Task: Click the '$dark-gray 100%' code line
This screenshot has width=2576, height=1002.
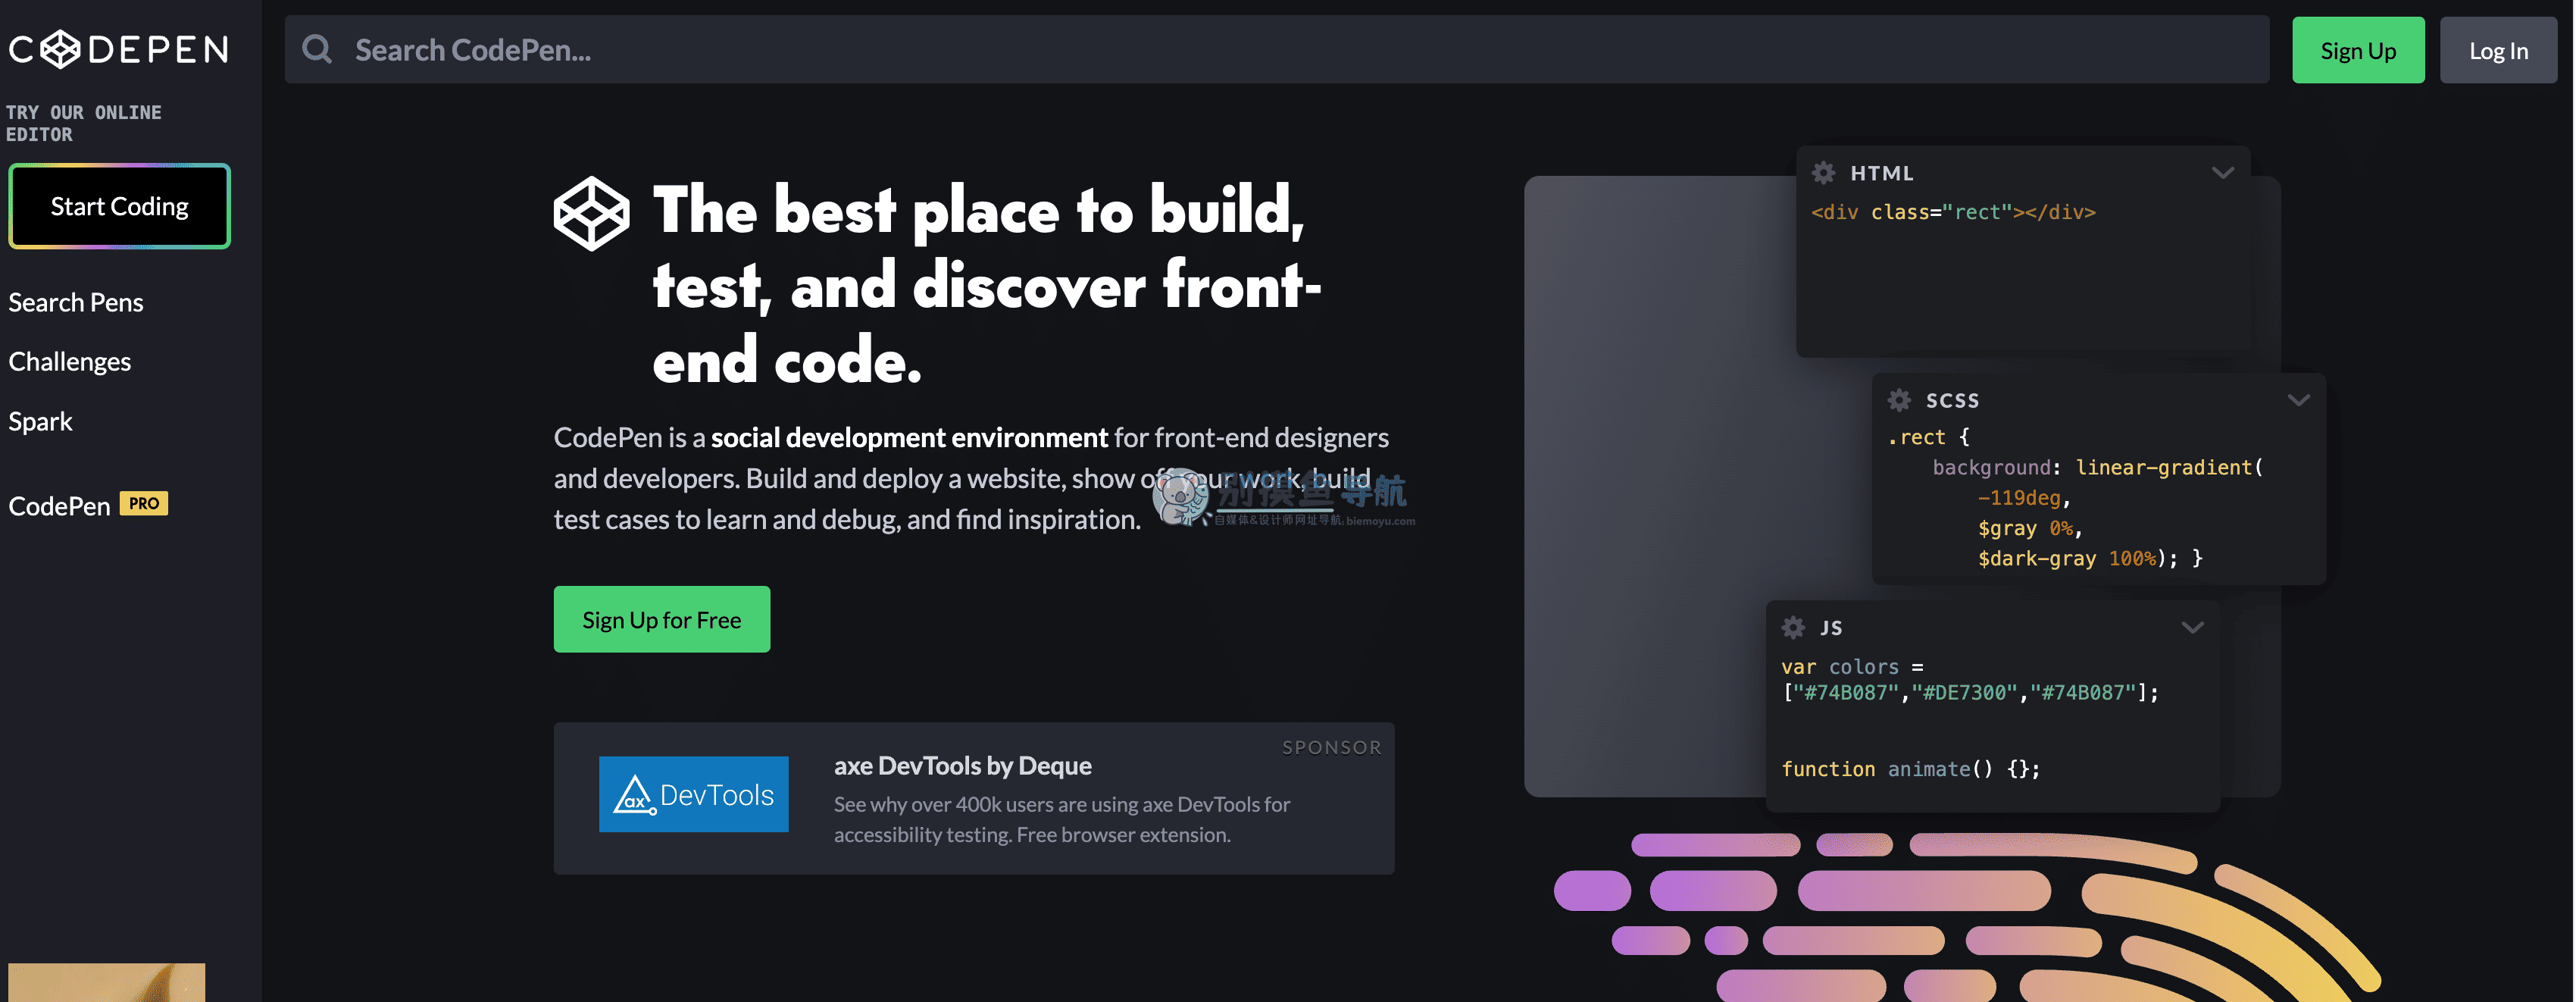Action: [2090, 558]
